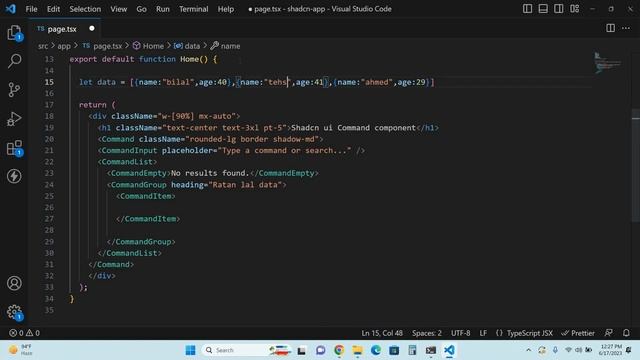Open the Go menu

pyautogui.click(x=141, y=9)
